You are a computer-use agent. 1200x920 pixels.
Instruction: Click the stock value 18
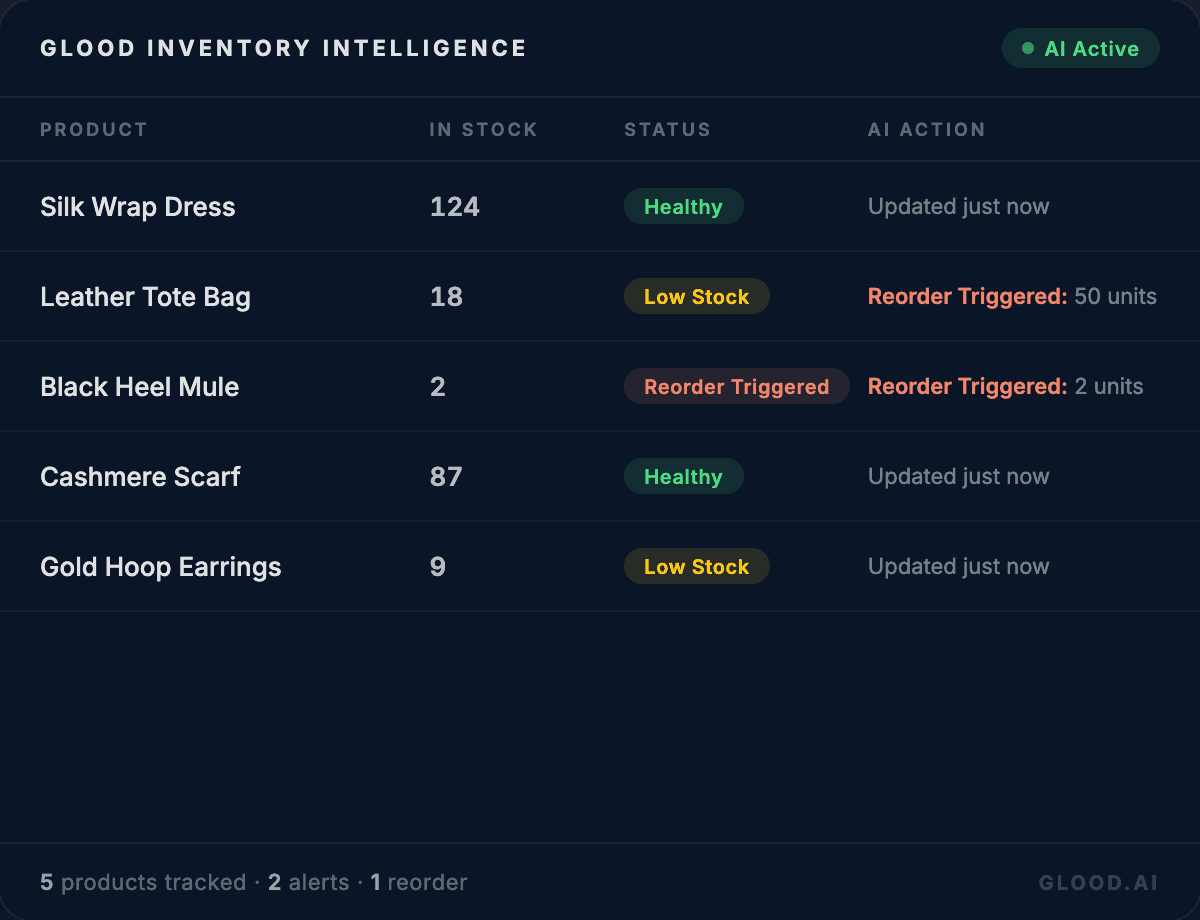coord(446,297)
